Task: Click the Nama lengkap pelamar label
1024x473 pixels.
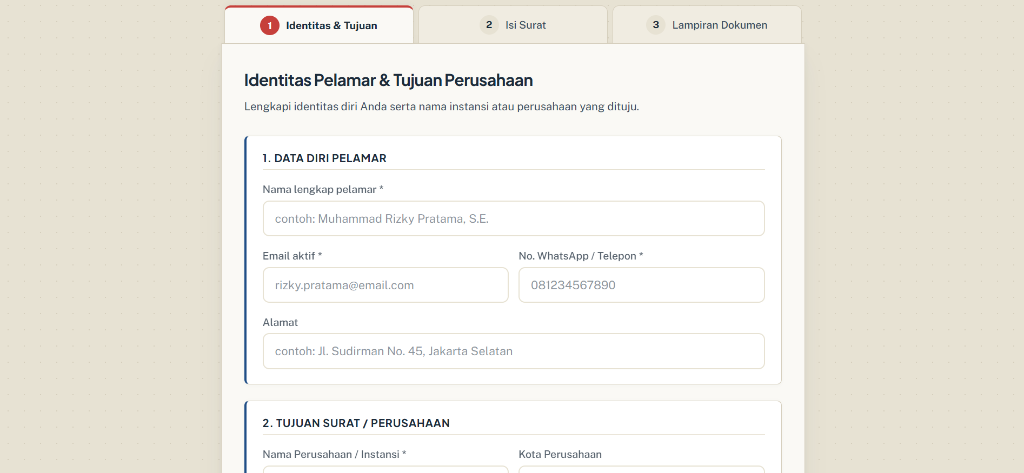Action: pyautogui.click(x=323, y=189)
